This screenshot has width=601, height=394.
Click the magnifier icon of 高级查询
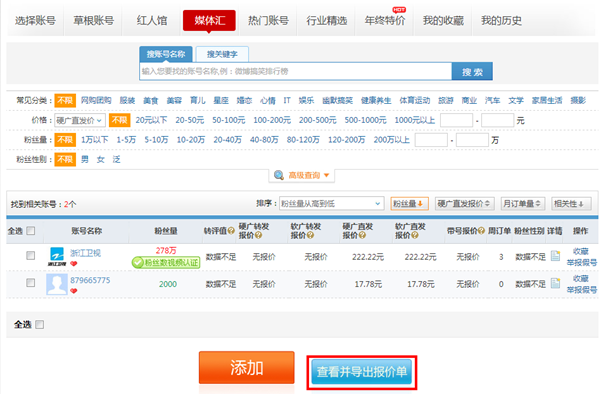pos(279,175)
